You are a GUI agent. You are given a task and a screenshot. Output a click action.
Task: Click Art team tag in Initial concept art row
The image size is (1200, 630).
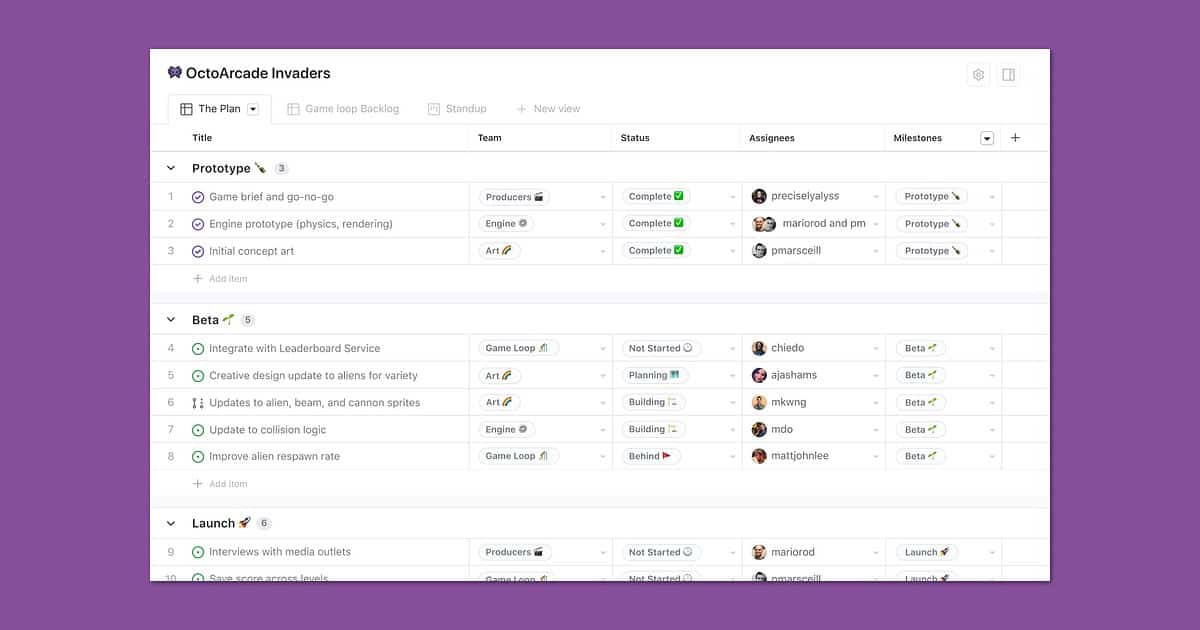[x=499, y=251]
